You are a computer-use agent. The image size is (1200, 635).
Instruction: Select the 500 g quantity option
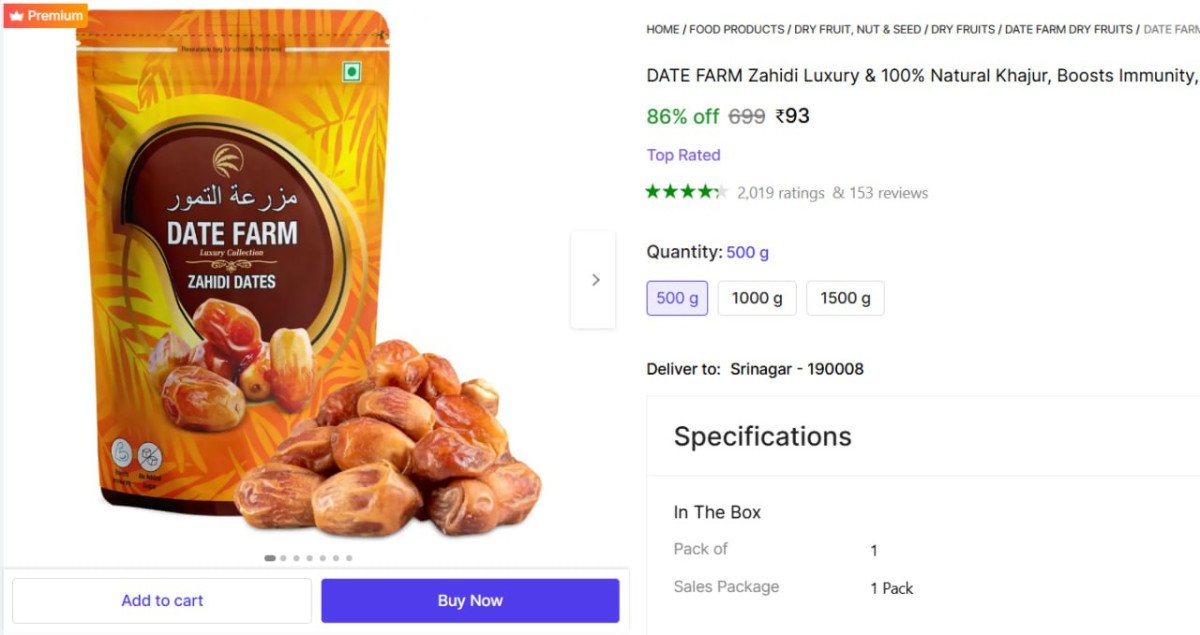pos(677,298)
